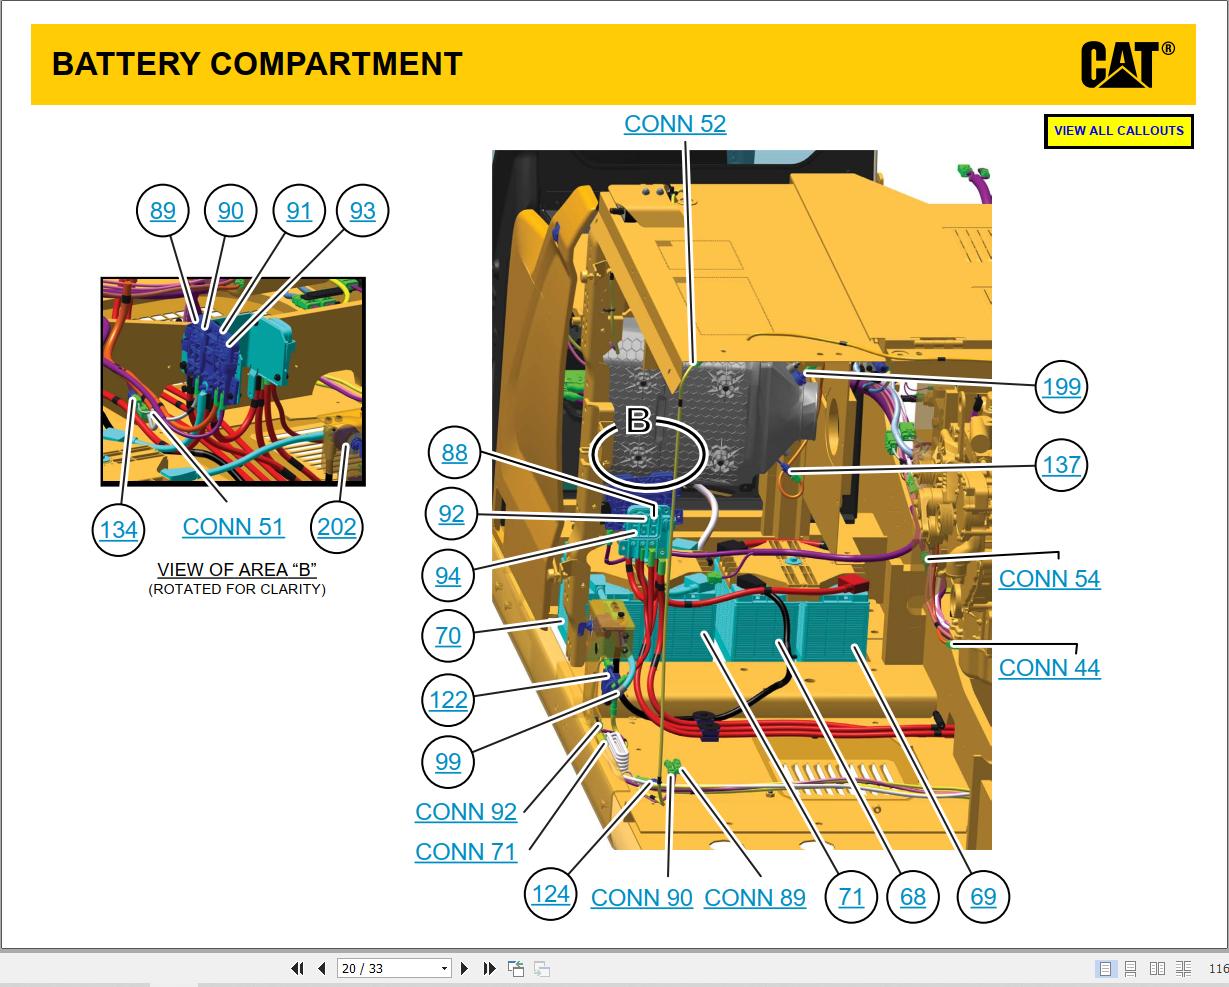Open the CONN 71 link
Viewport: 1229px width, 987px height.
click(x=466, y=852)
